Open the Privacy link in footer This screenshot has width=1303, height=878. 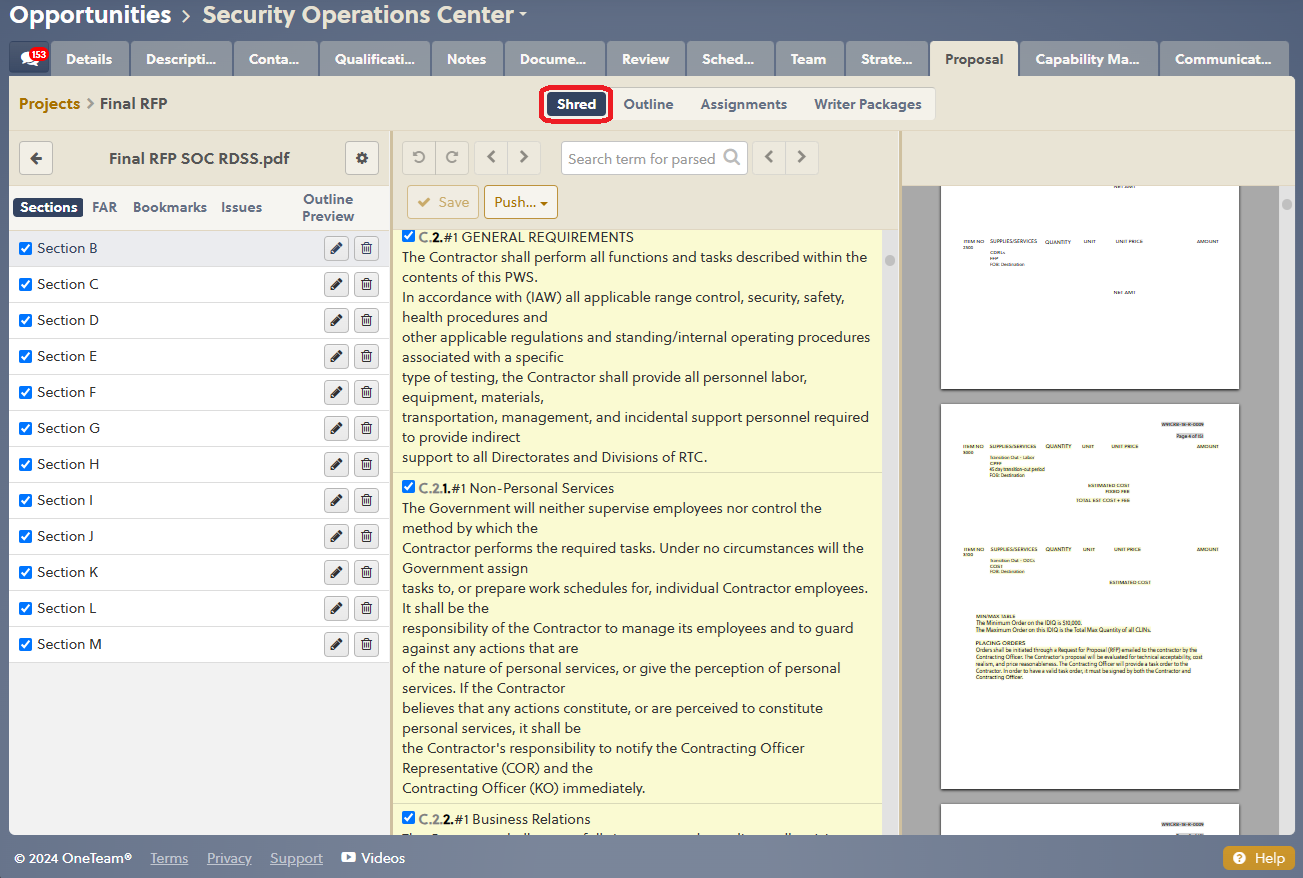tap(229, 858)
